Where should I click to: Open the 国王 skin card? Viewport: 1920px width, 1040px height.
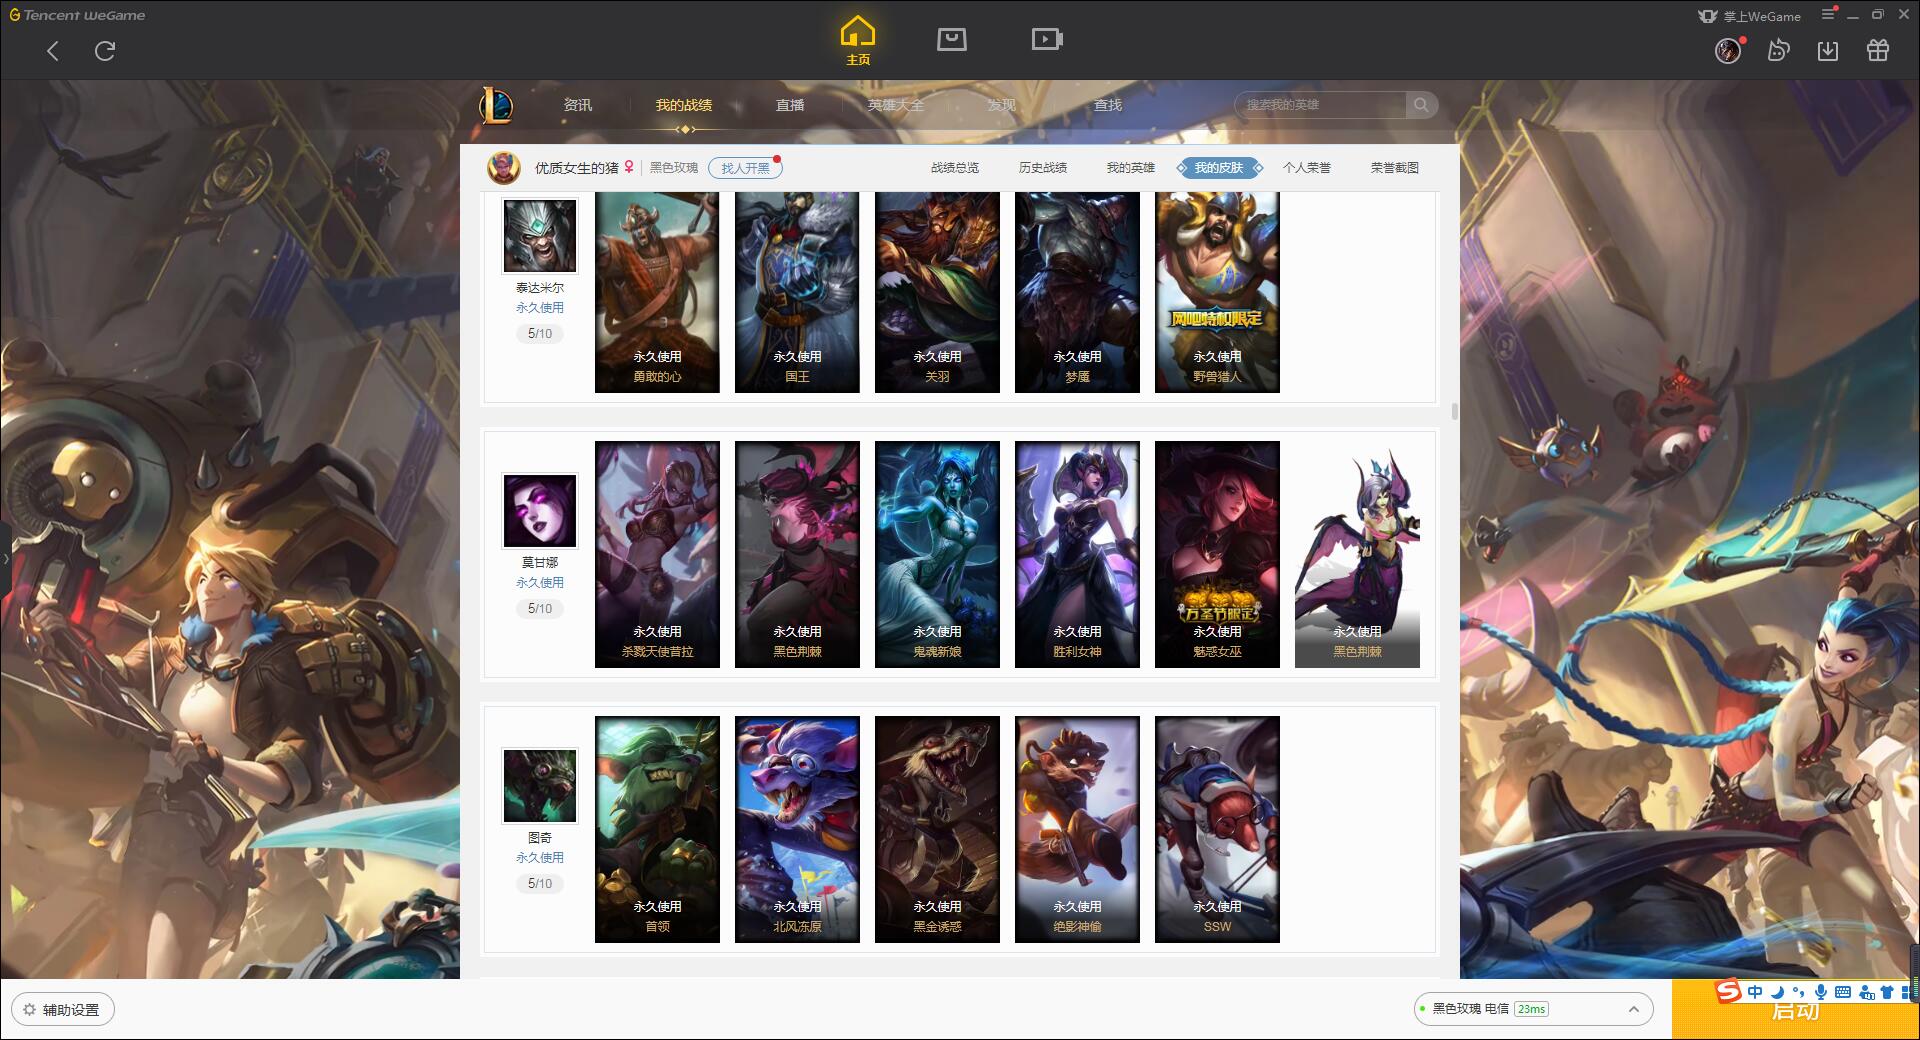point(797,292)
